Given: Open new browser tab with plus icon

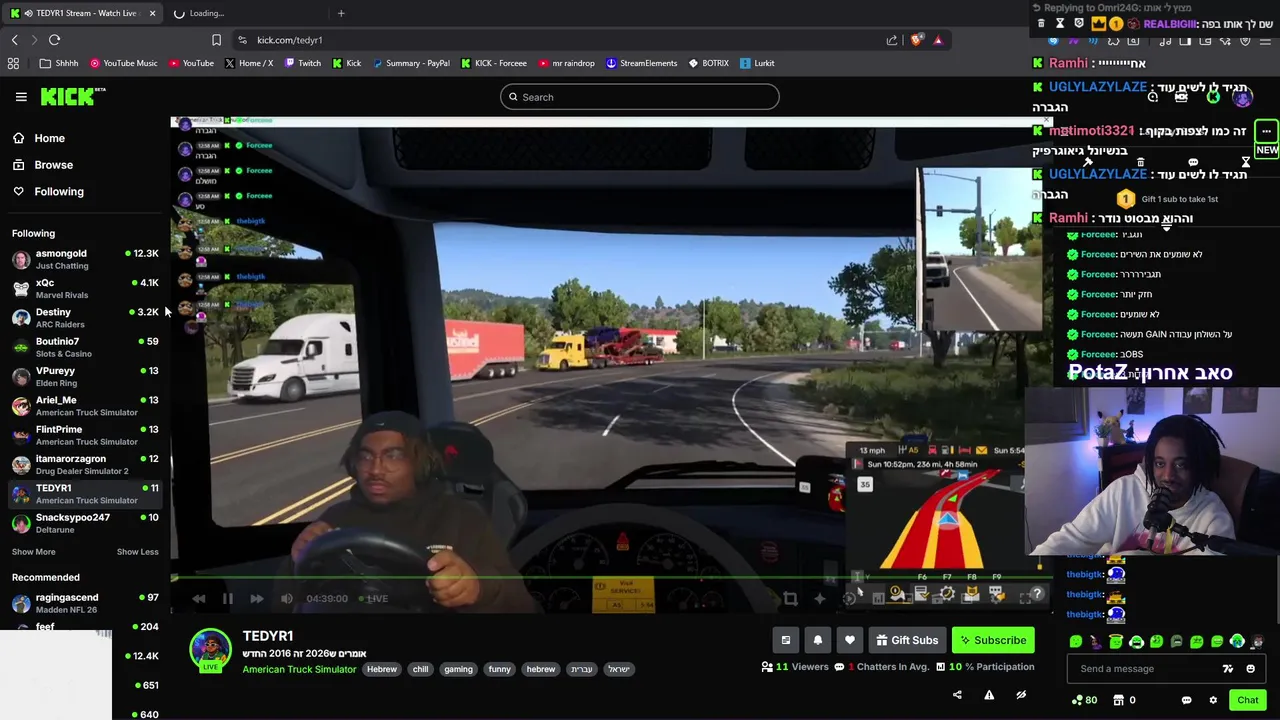Looking at the screenshot, I should coord(341,13).
